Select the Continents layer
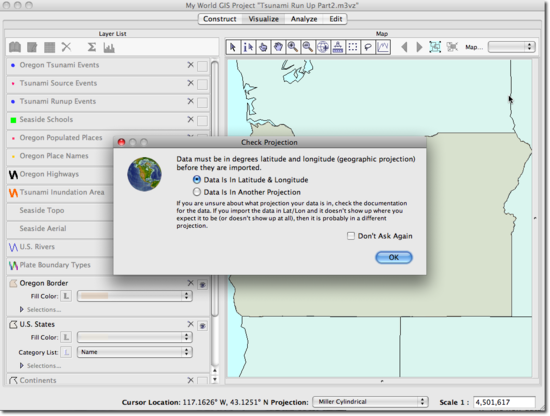 point(38,380)
